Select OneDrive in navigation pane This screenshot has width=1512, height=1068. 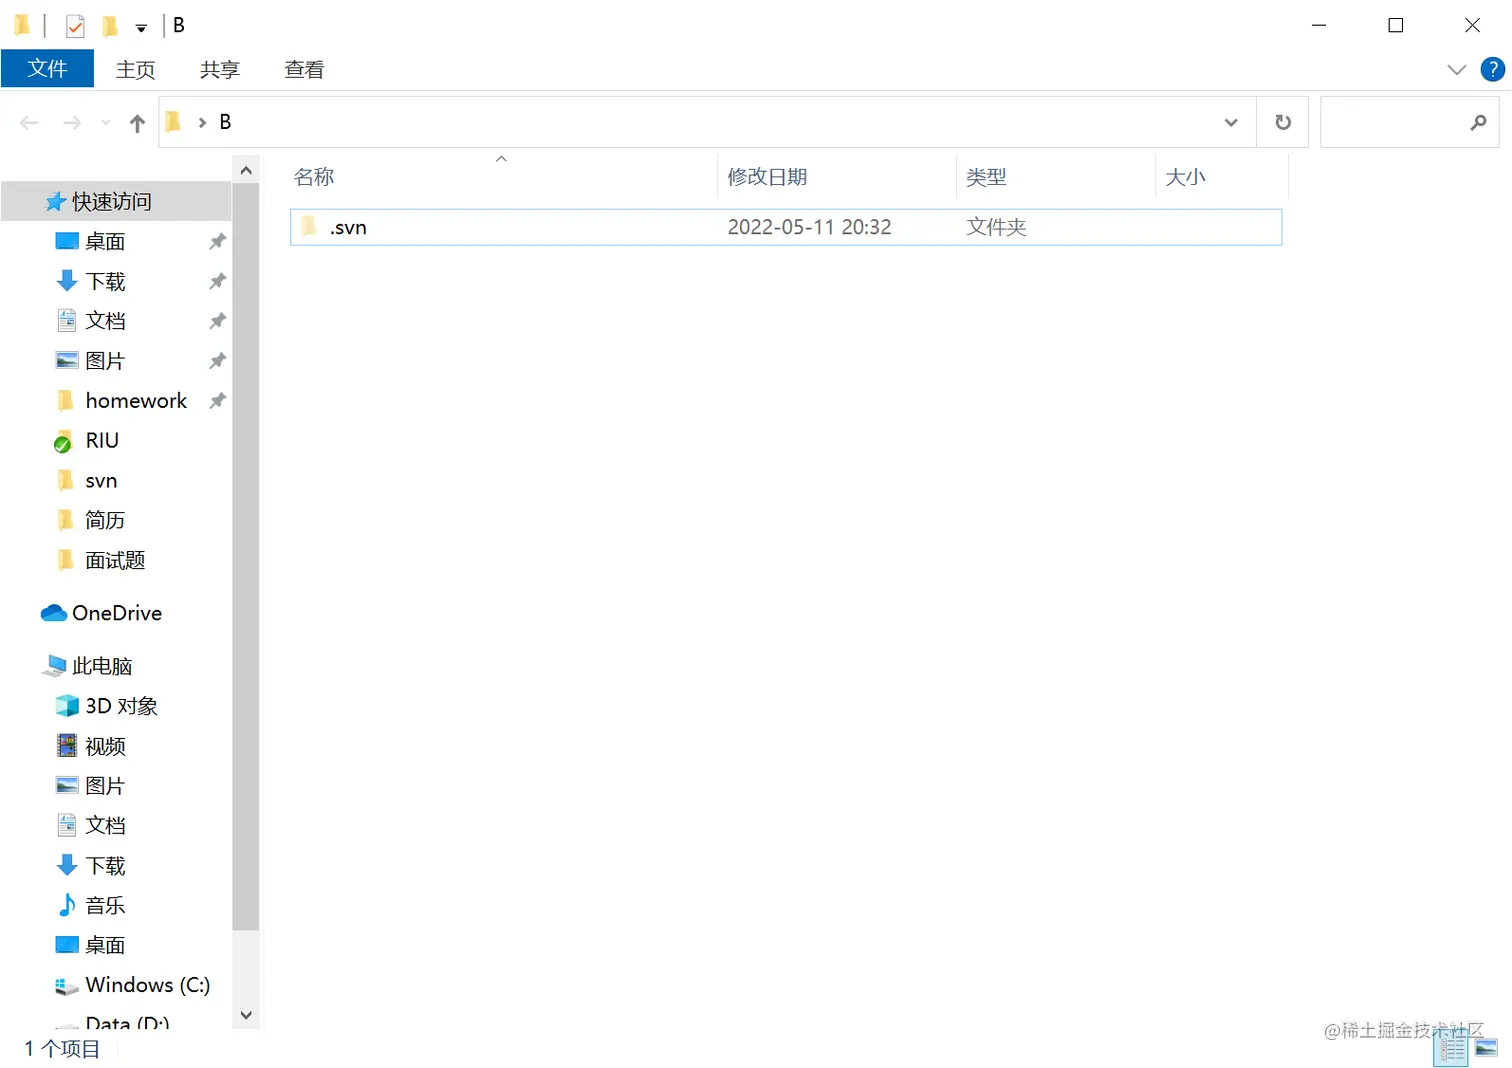pos(117,613)
